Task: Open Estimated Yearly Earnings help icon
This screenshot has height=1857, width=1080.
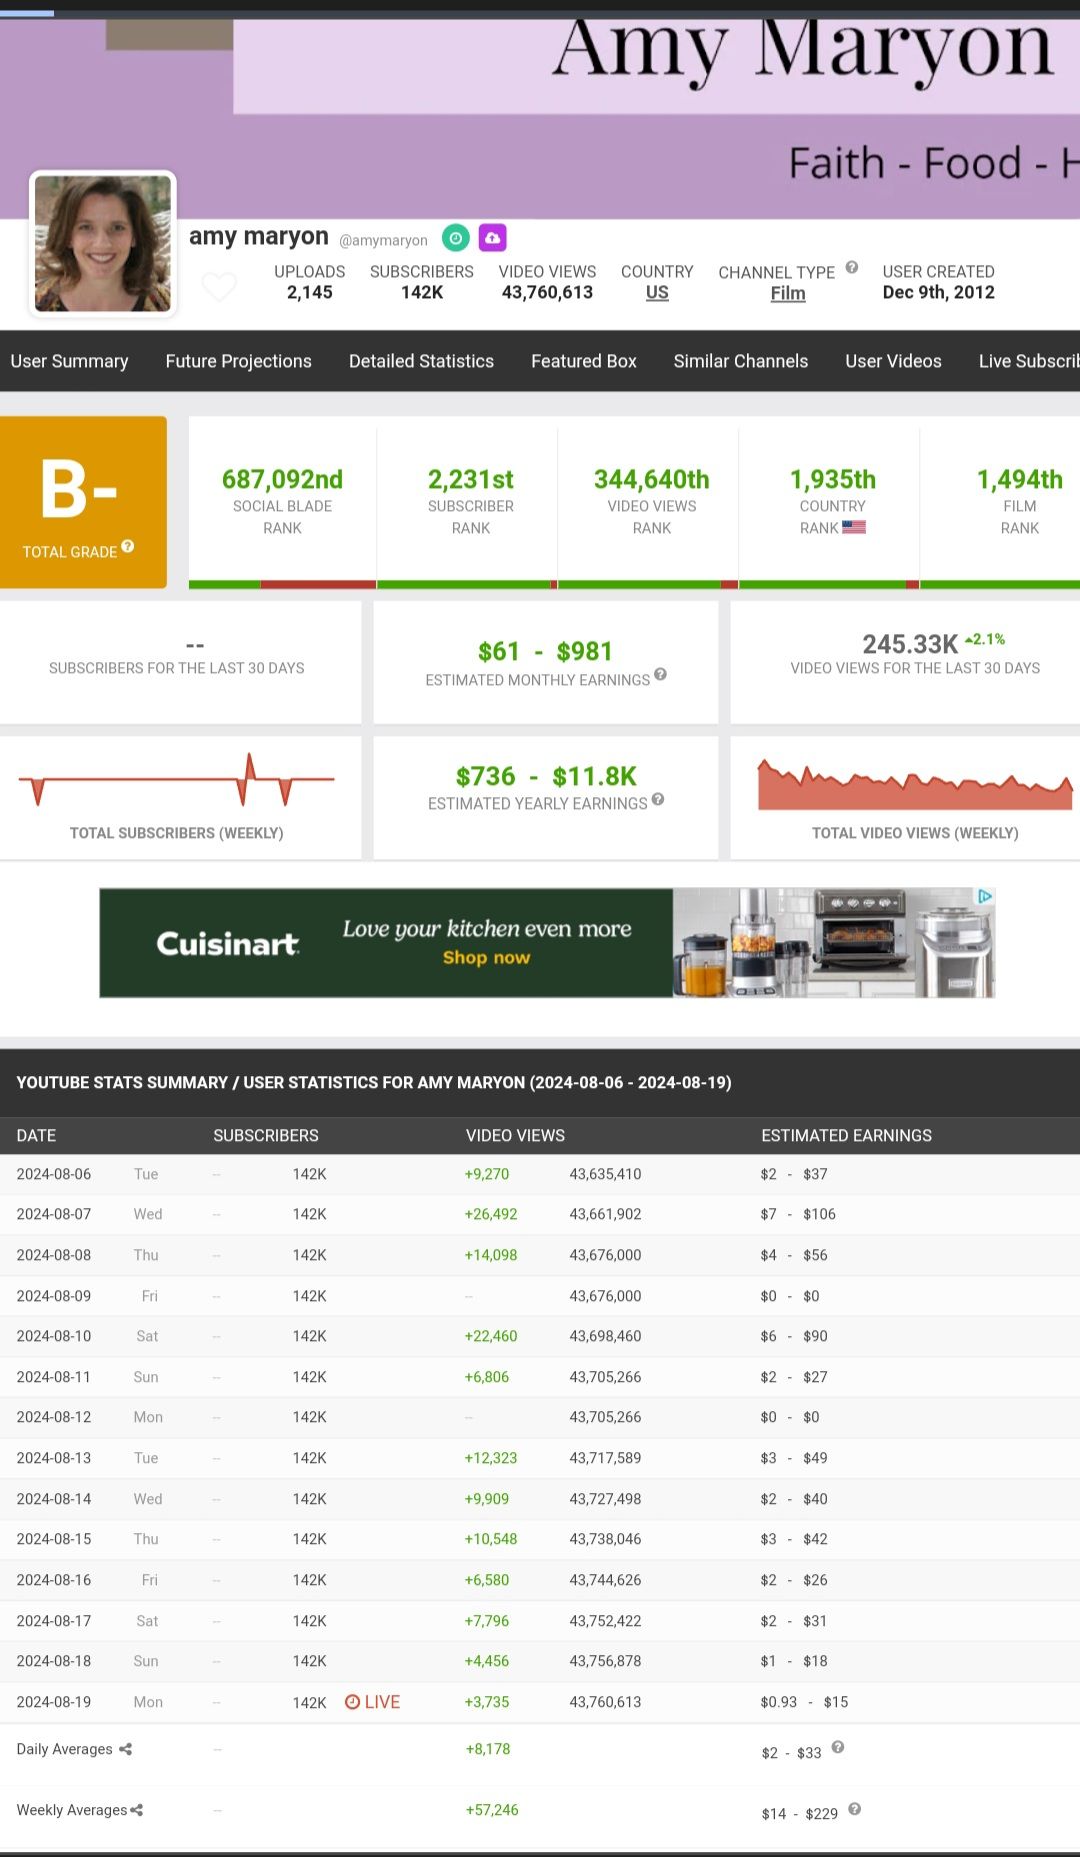Action: 658,799
